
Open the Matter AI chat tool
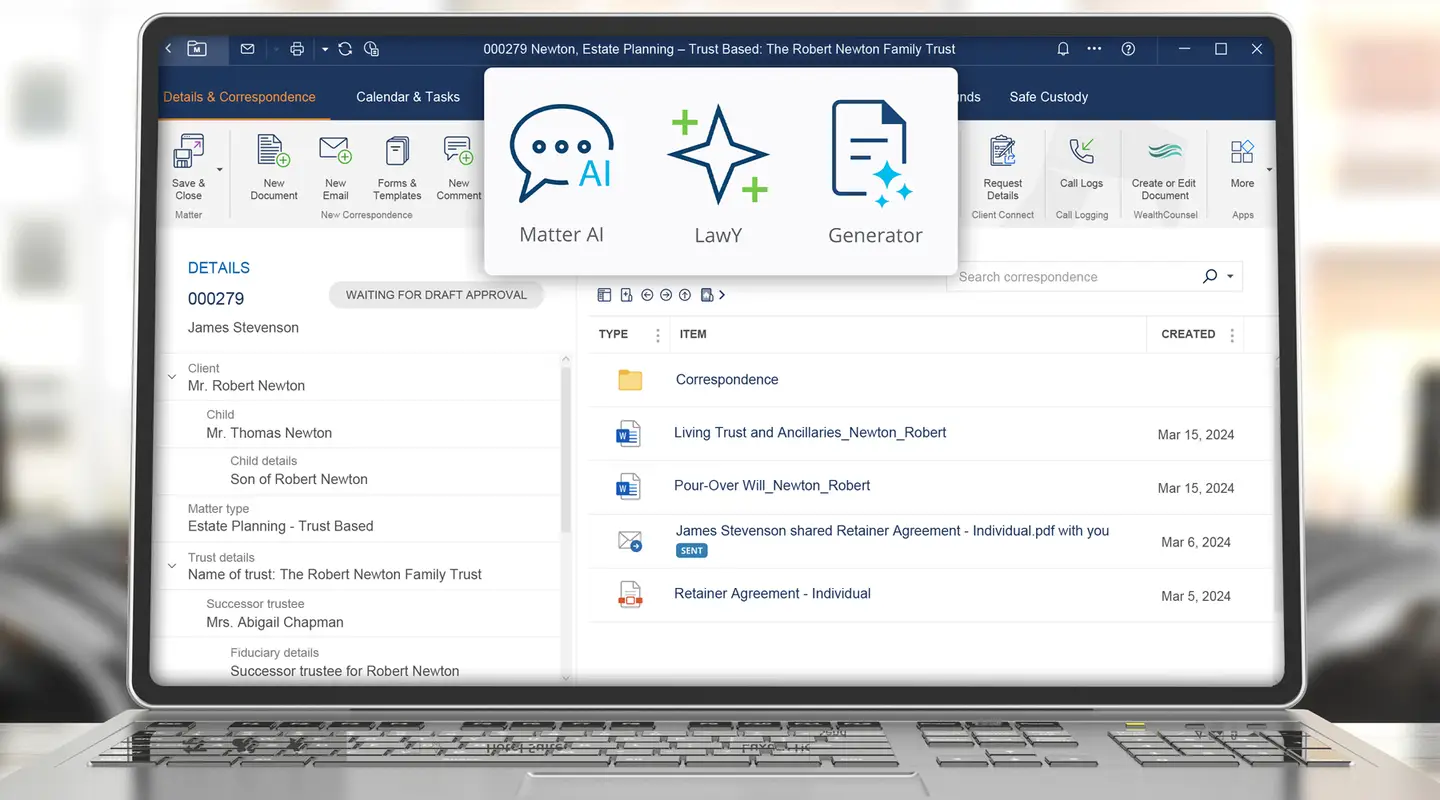coord(562,175)
